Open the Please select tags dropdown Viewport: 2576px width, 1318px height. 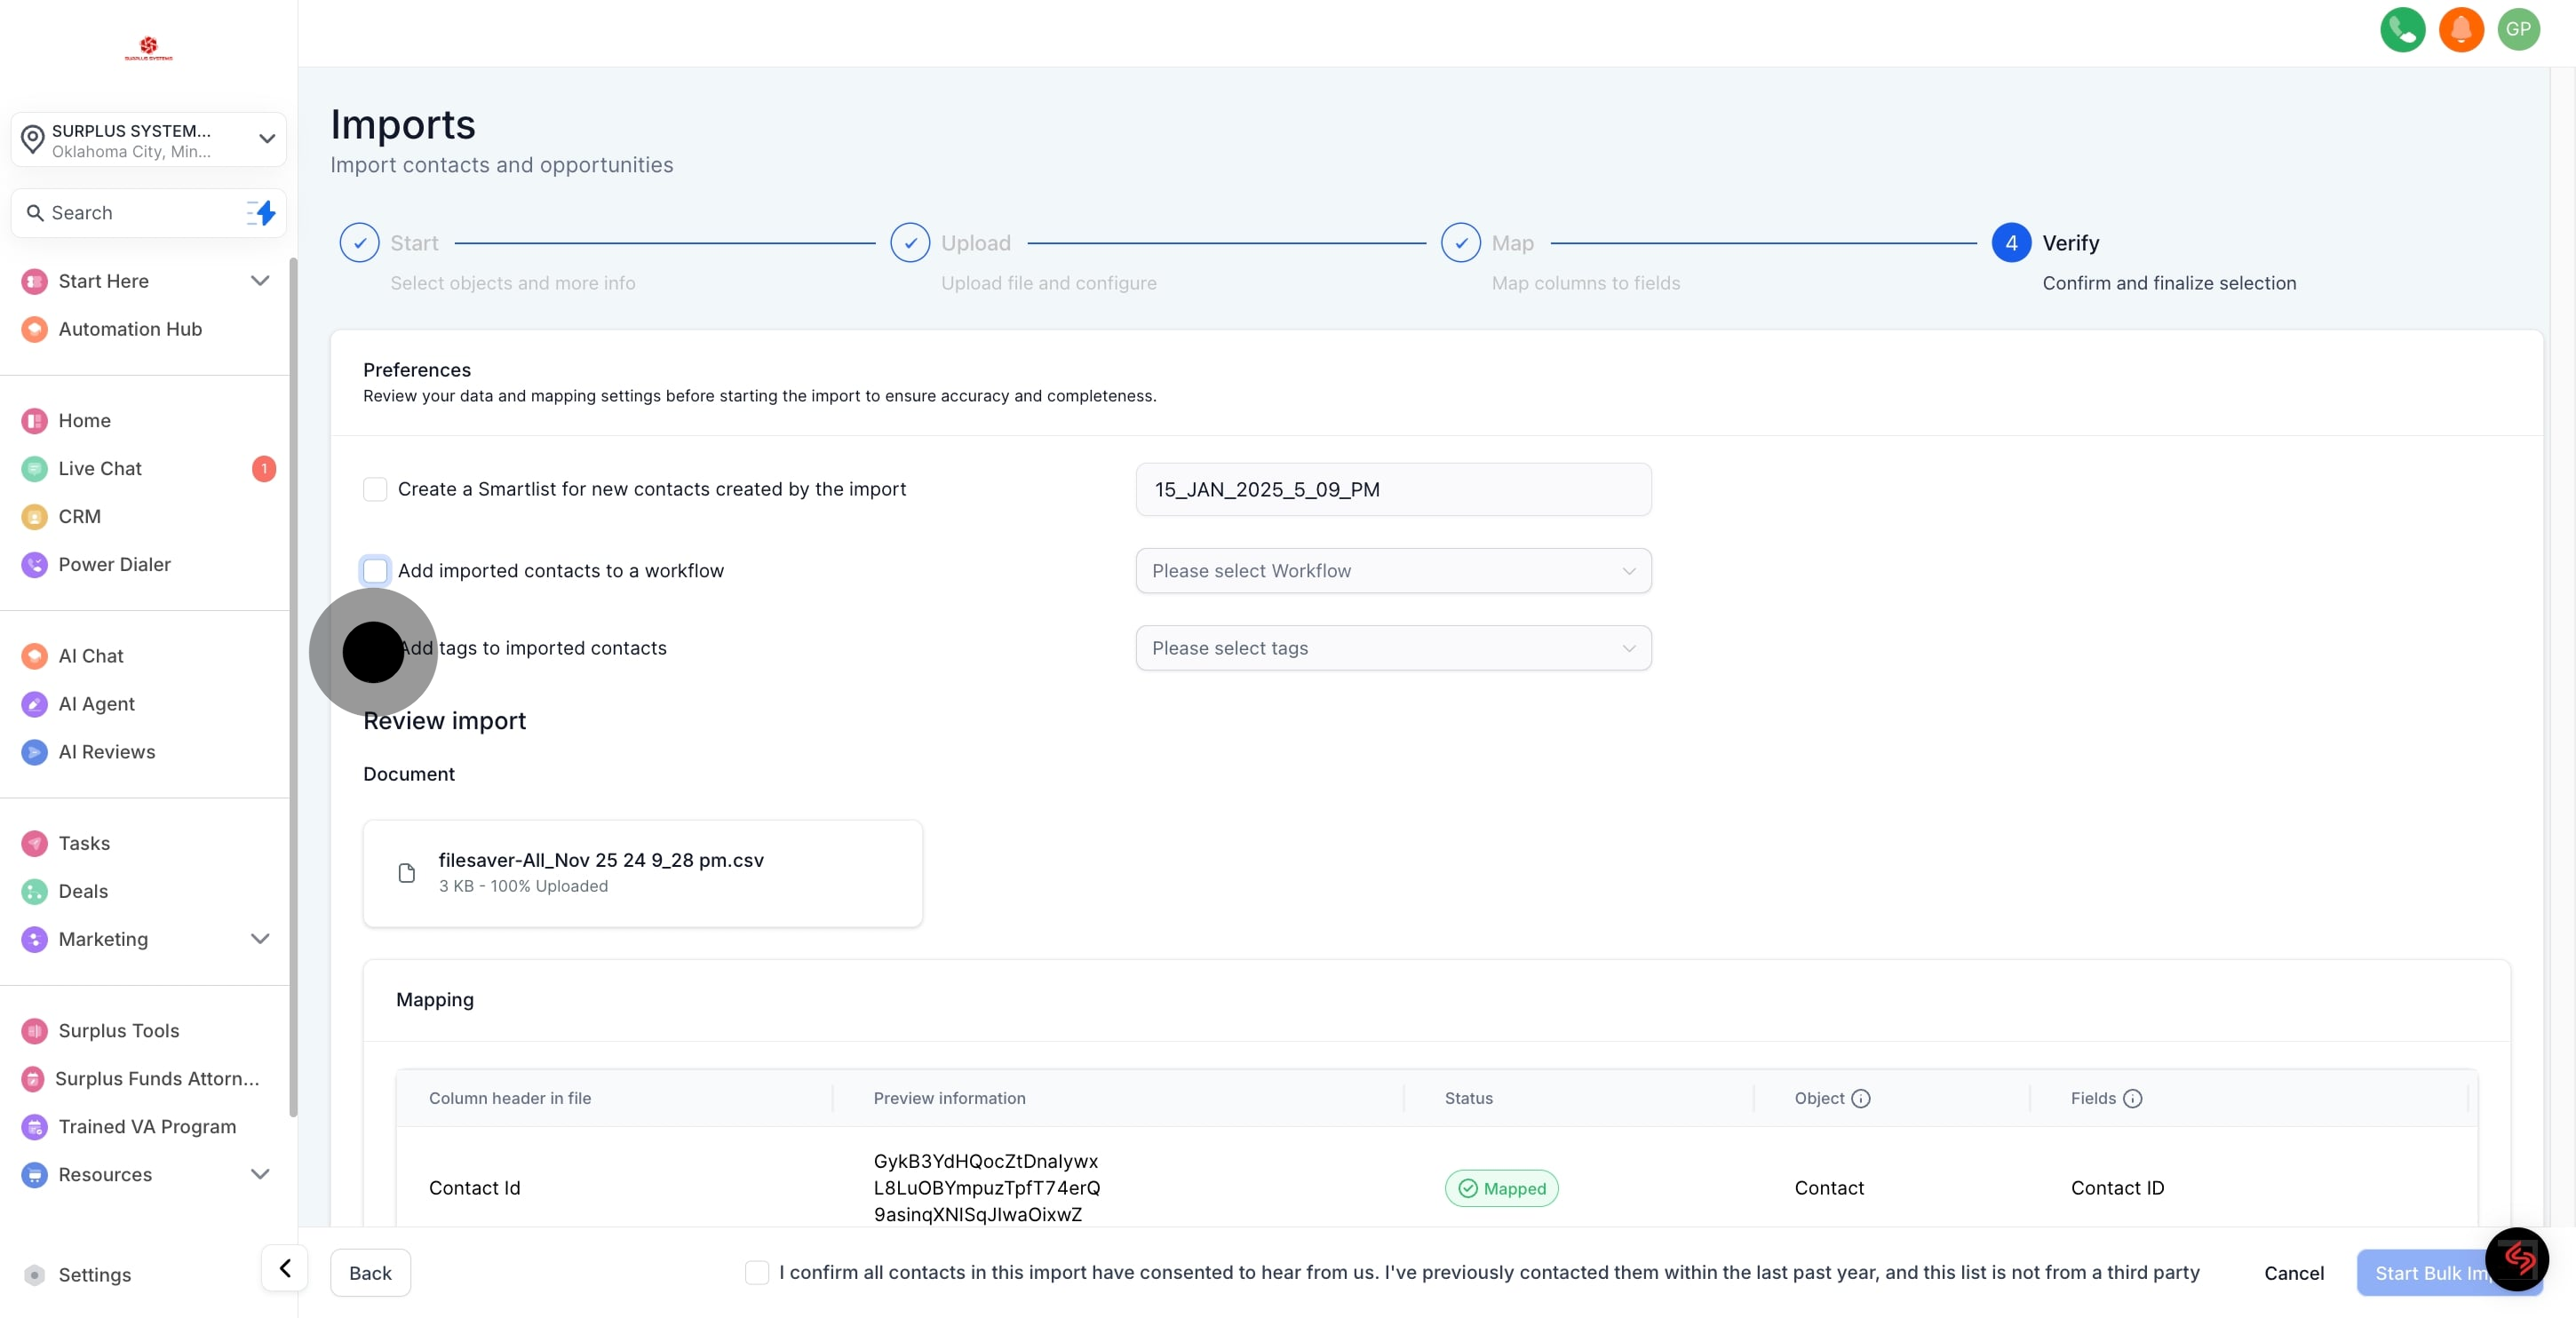(x=1392, y=649)
